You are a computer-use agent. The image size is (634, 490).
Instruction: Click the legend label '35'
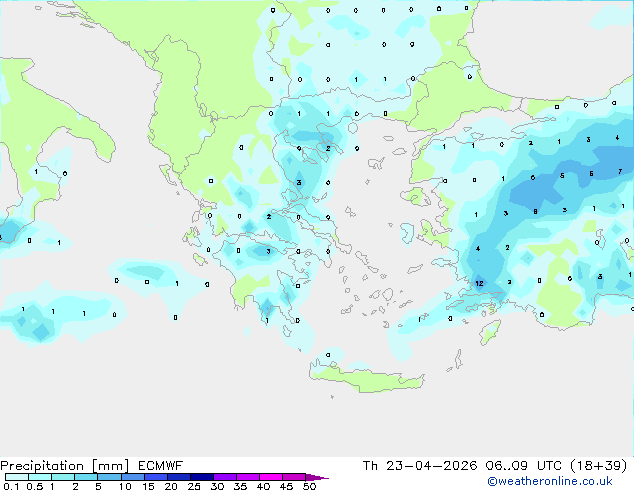click(240, 486)
